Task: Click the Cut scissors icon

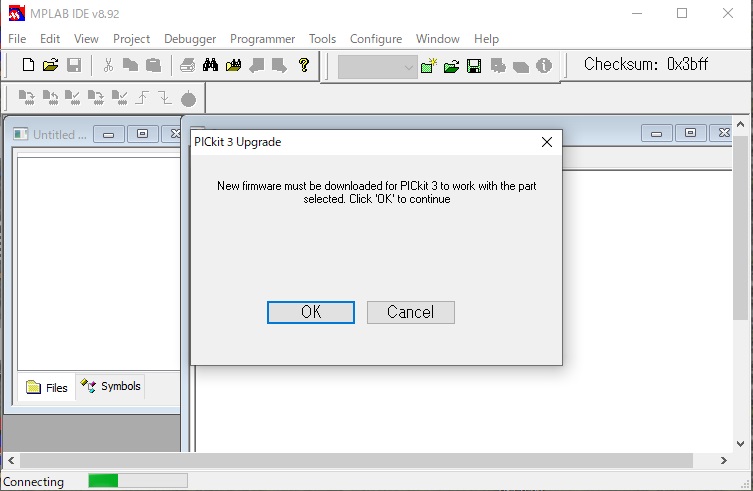Action: click(108, 65)
